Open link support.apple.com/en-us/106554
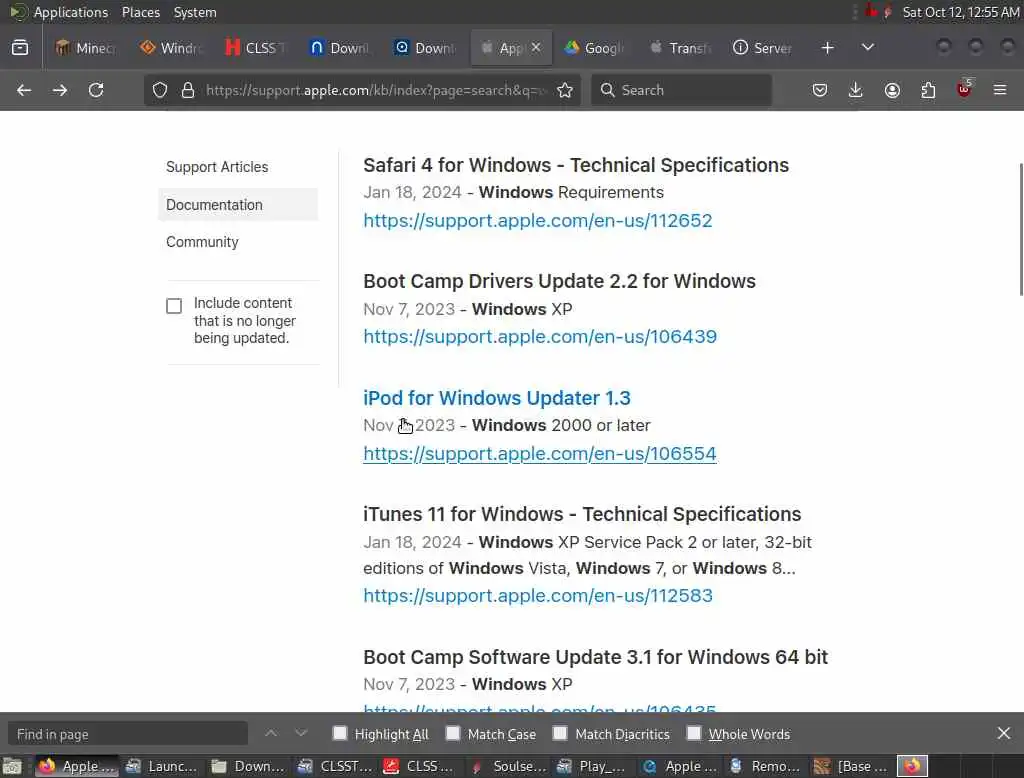1024x778 pixels. coord(539,453)
